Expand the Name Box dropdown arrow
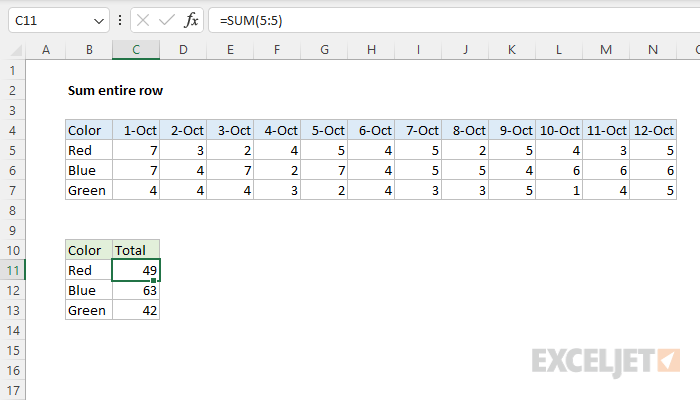Image resolution: width=700 pixels, height=400 pixels. [x=98, y=21]
